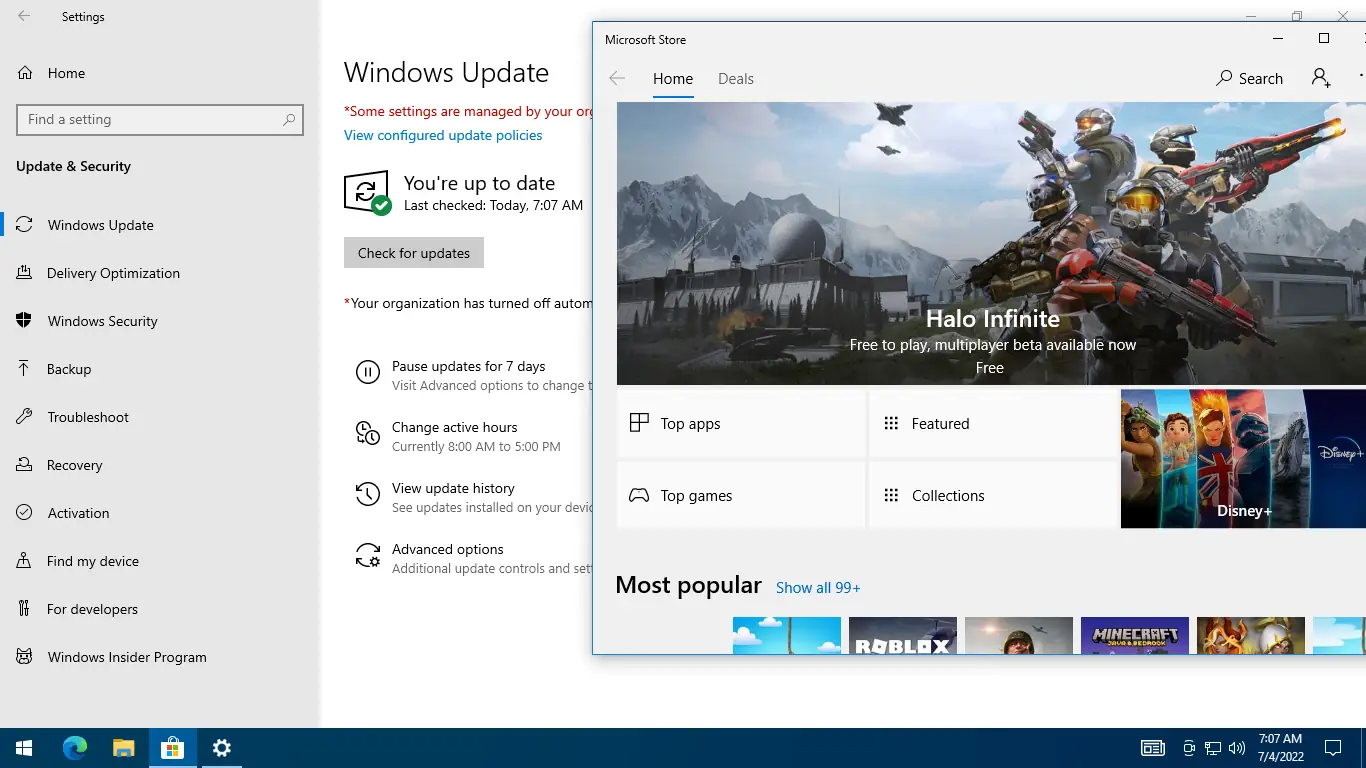The height and width of the screenshot is (768, 1366).
Task: Open the Featured section
Action: click(993, 424)
